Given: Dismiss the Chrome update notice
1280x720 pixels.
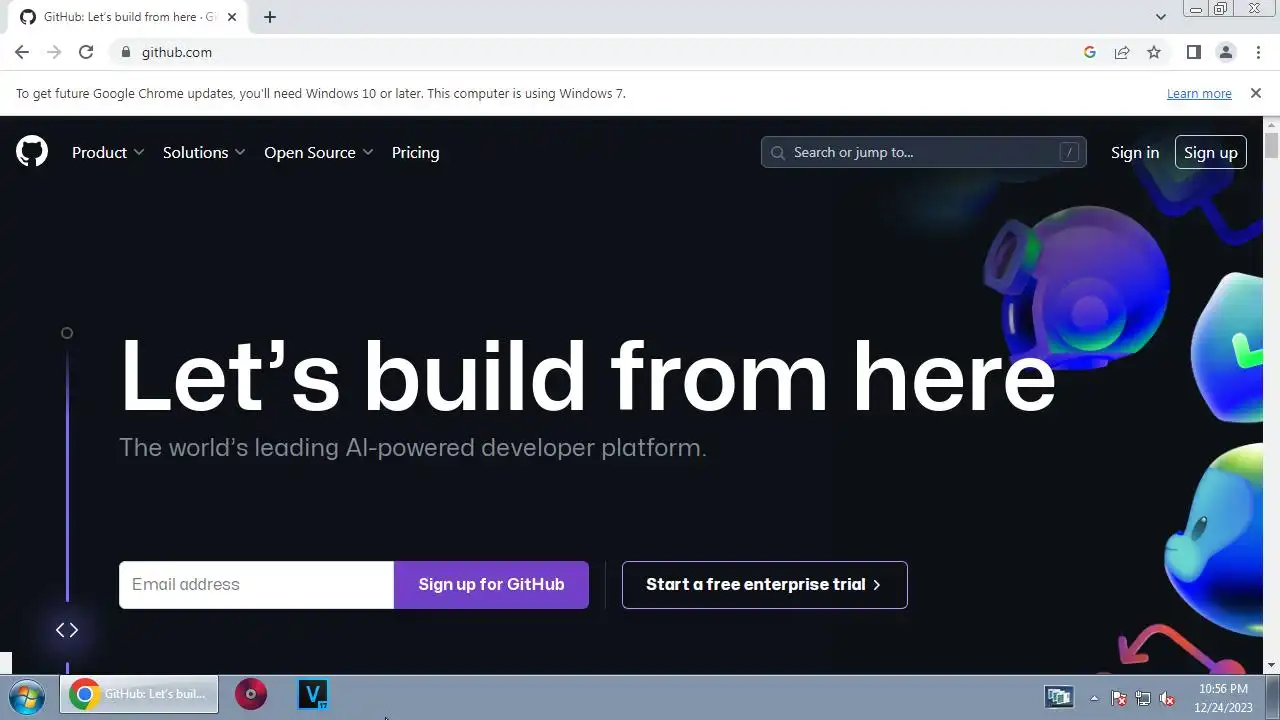Looking at the screenshot, I should tap(1256, 93).
